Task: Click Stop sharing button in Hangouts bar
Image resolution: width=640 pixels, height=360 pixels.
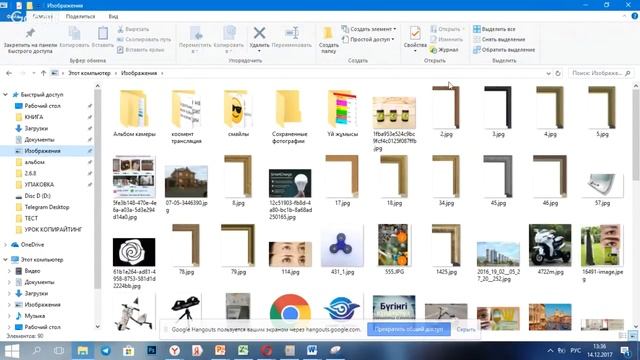Action: coord(409,329)
